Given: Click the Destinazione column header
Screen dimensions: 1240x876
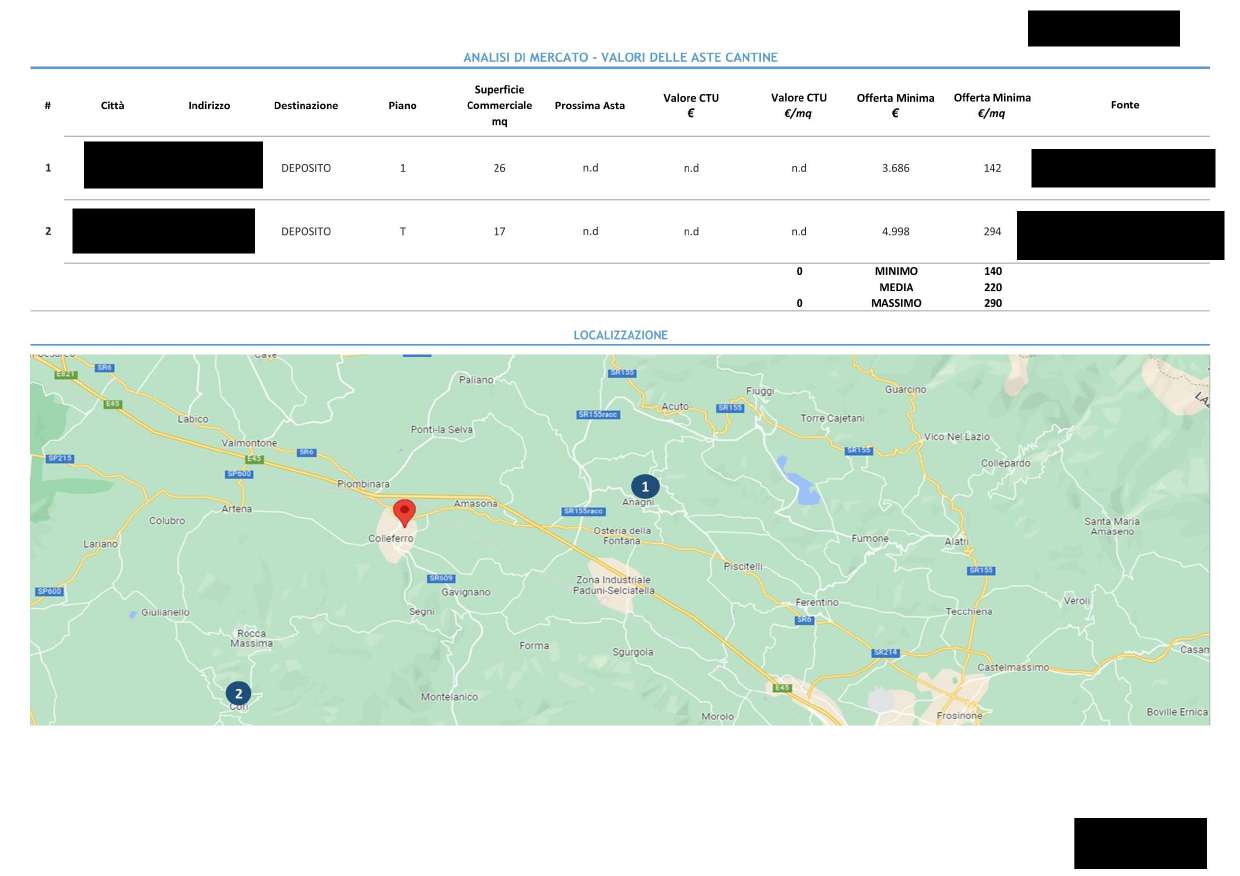Looking at the screenshot, I should click(306, 105).
